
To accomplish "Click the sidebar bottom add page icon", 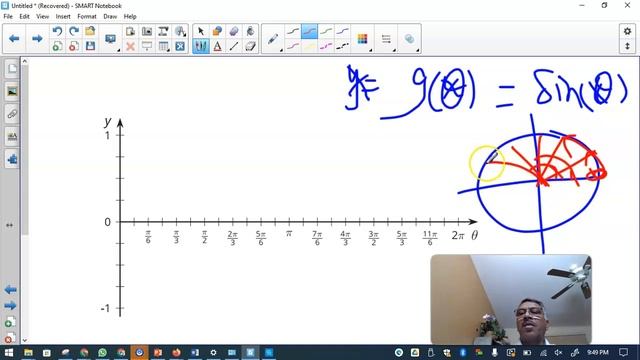I will point(9,322).
